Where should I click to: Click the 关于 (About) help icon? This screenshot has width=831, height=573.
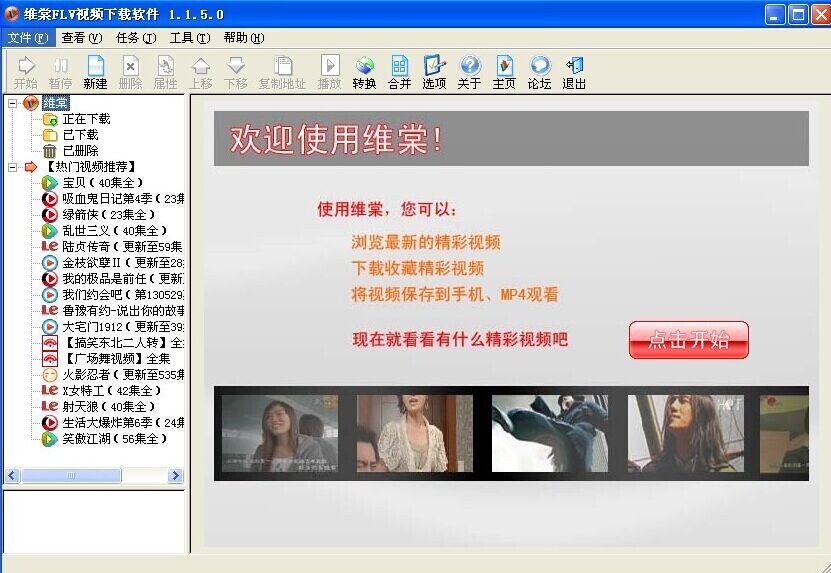469,72
